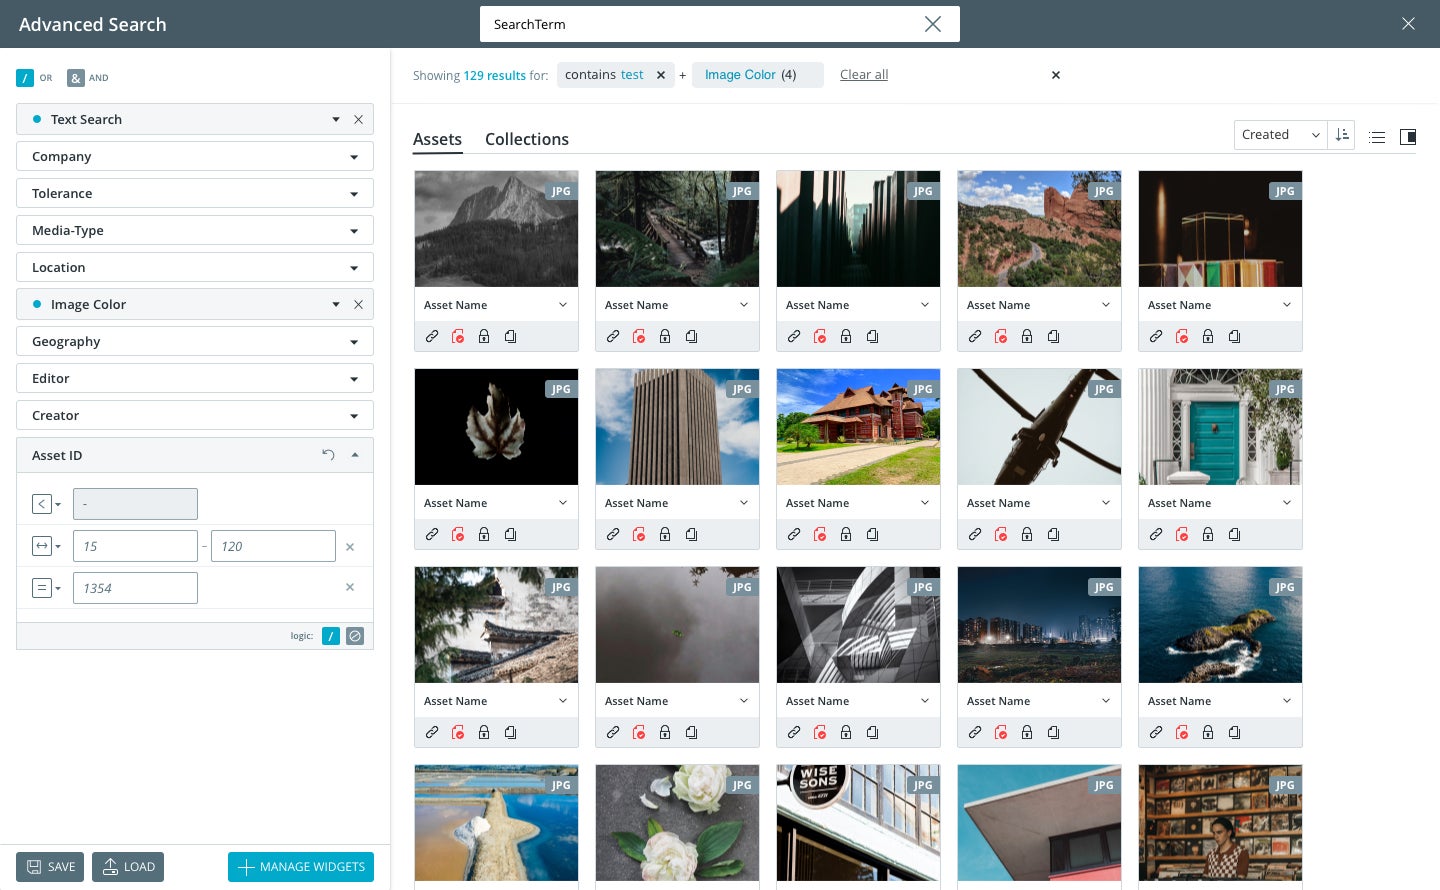
Task: Open the Manage Widgets dialog
Action: point(300,866)
